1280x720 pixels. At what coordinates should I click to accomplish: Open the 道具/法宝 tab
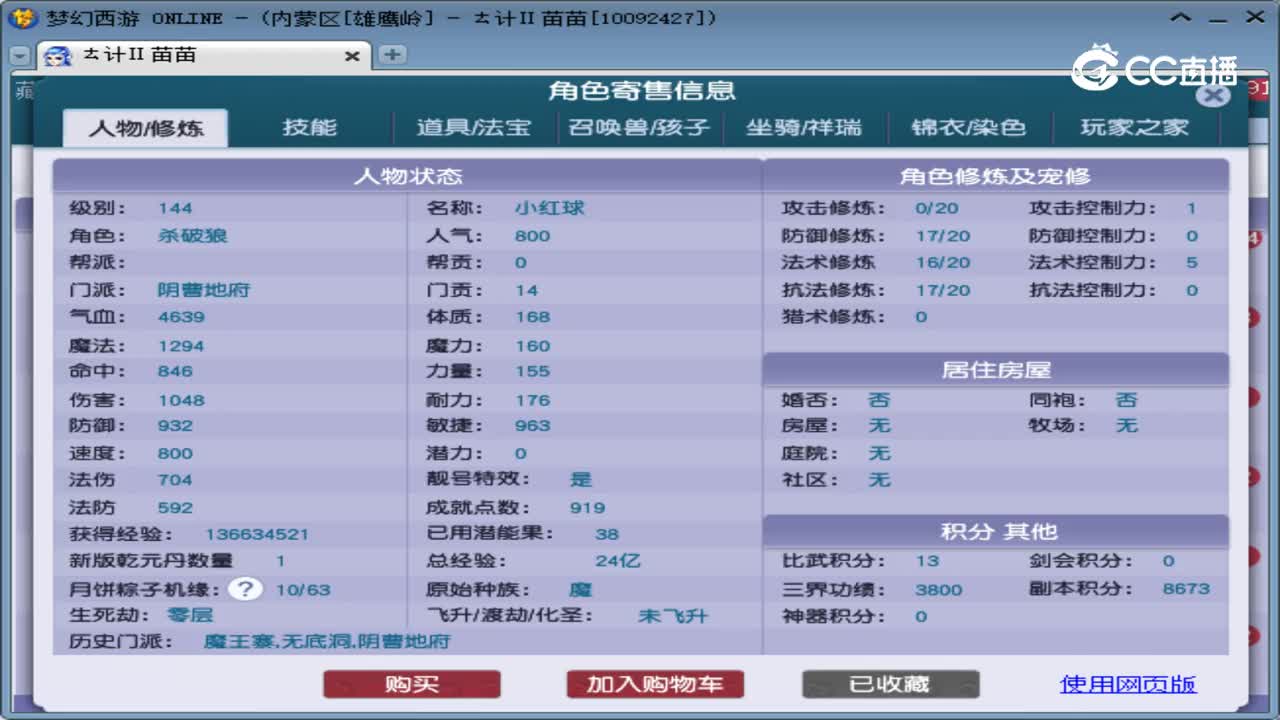(473, 128)
